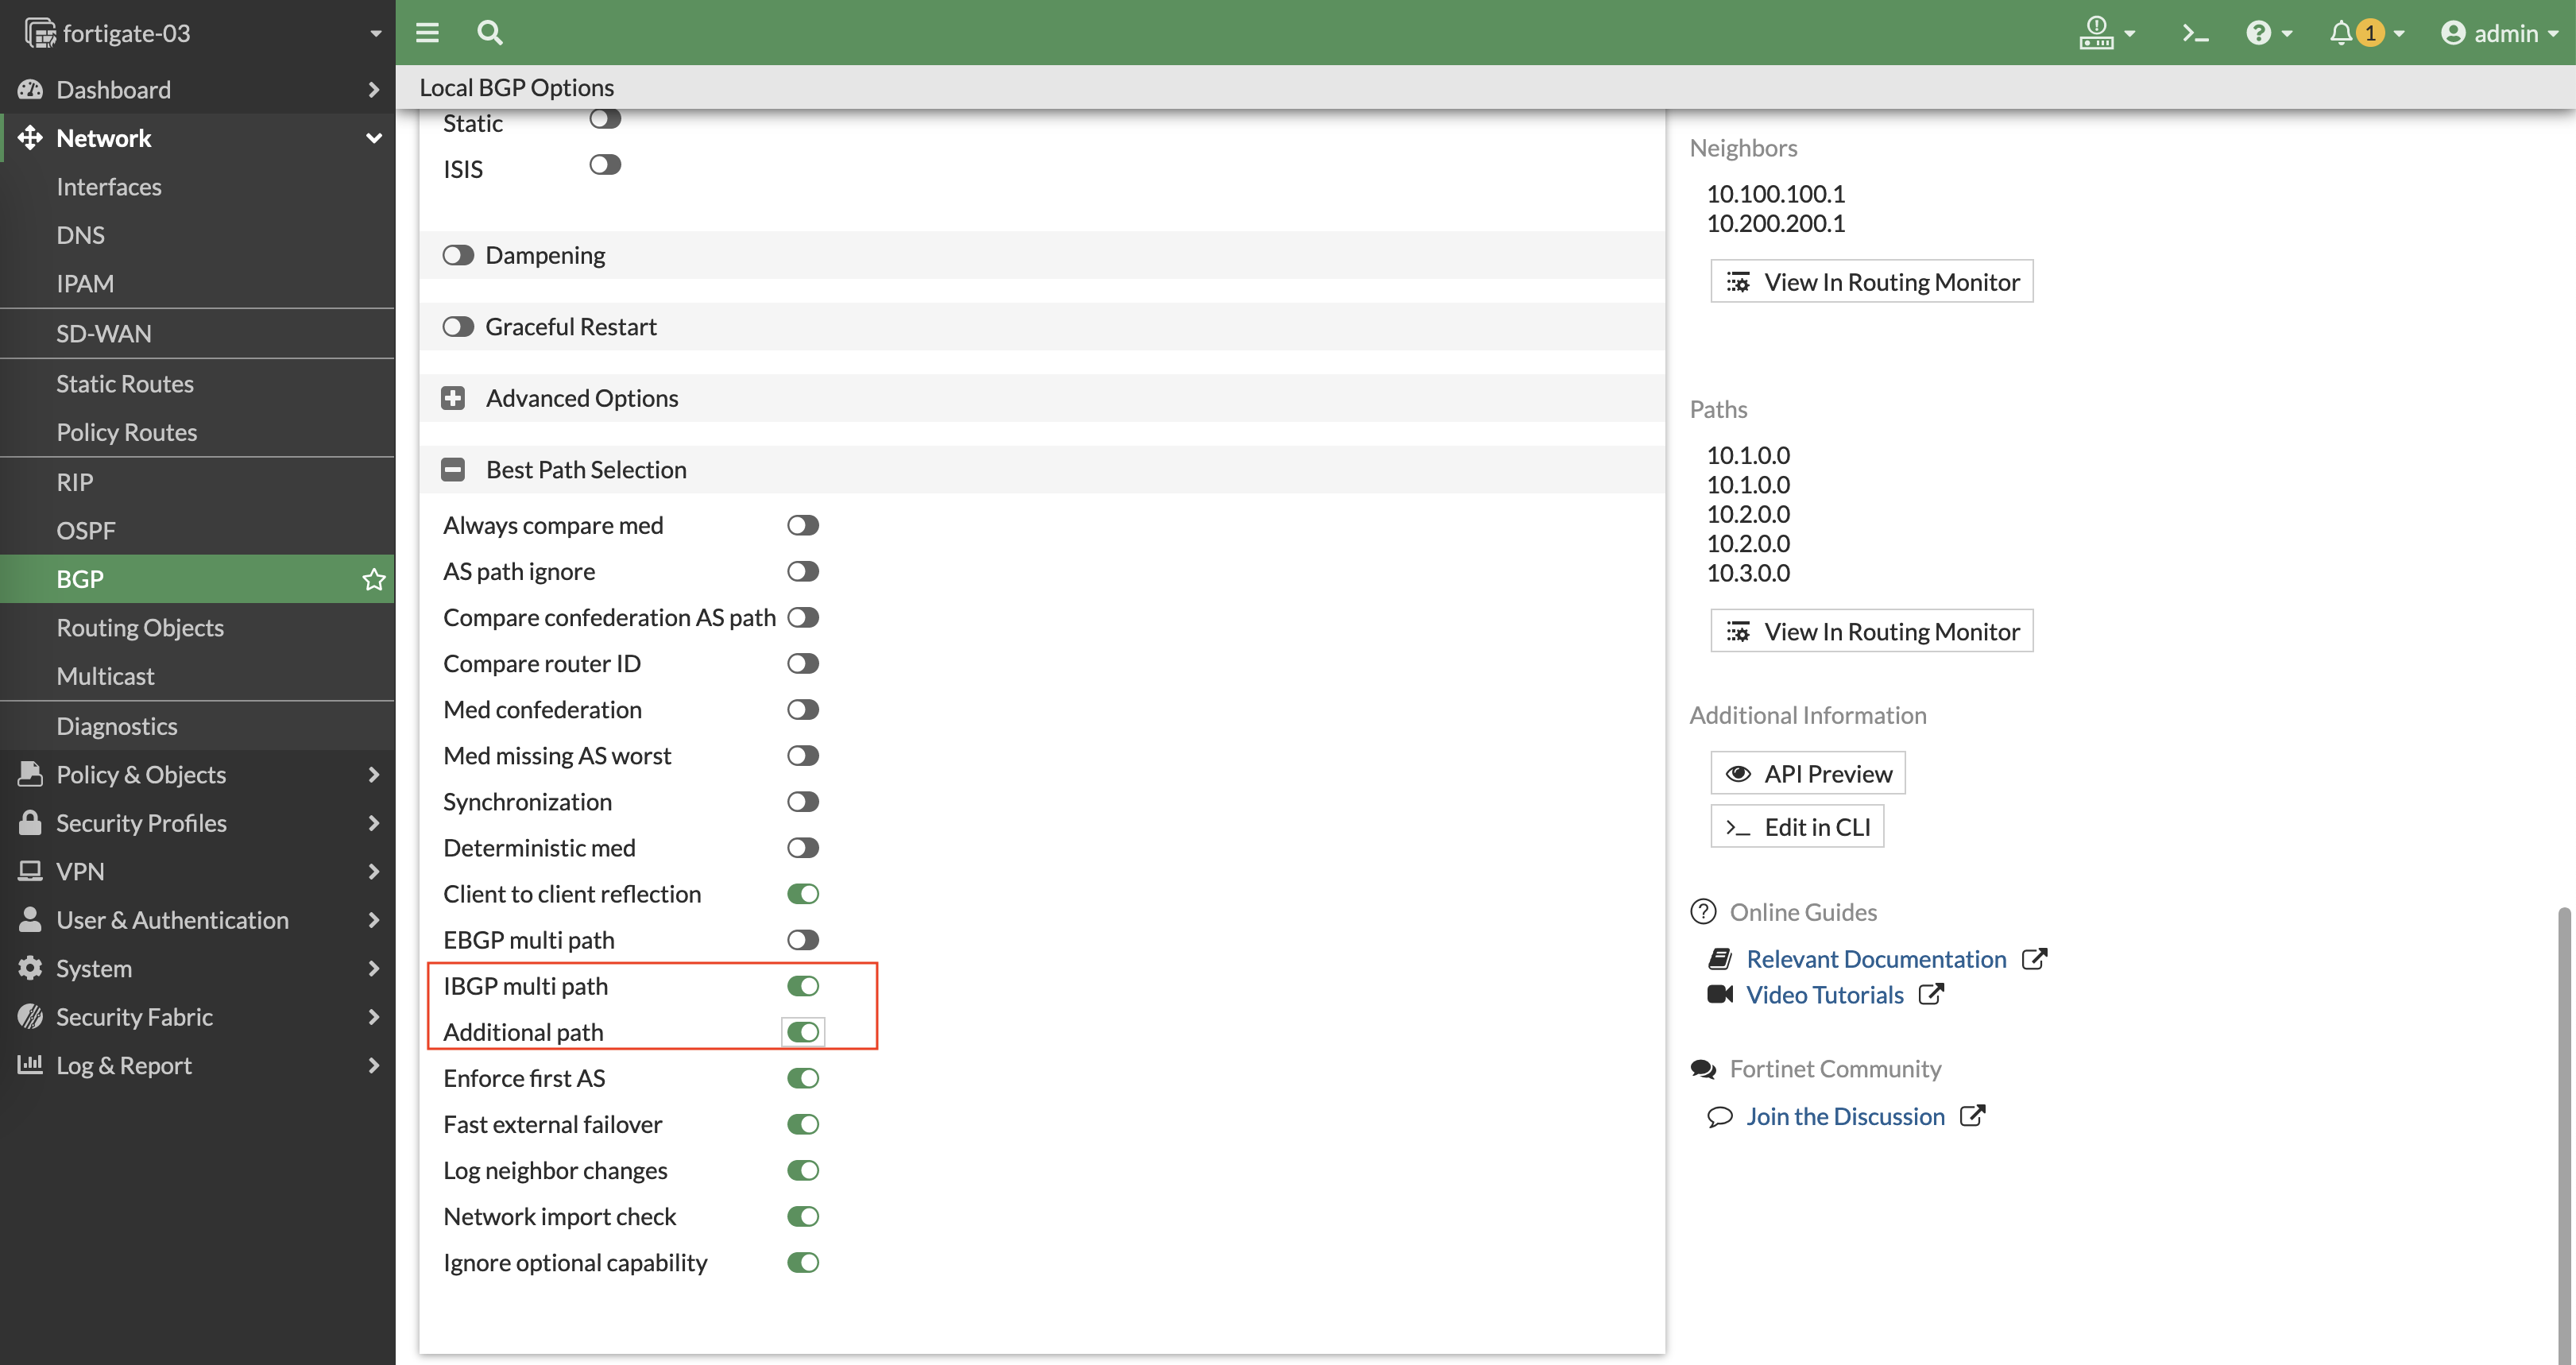Enable the EBGP multi path toggle
The height and width of the screenshot is (1365, 2576).
pos(802,940)
